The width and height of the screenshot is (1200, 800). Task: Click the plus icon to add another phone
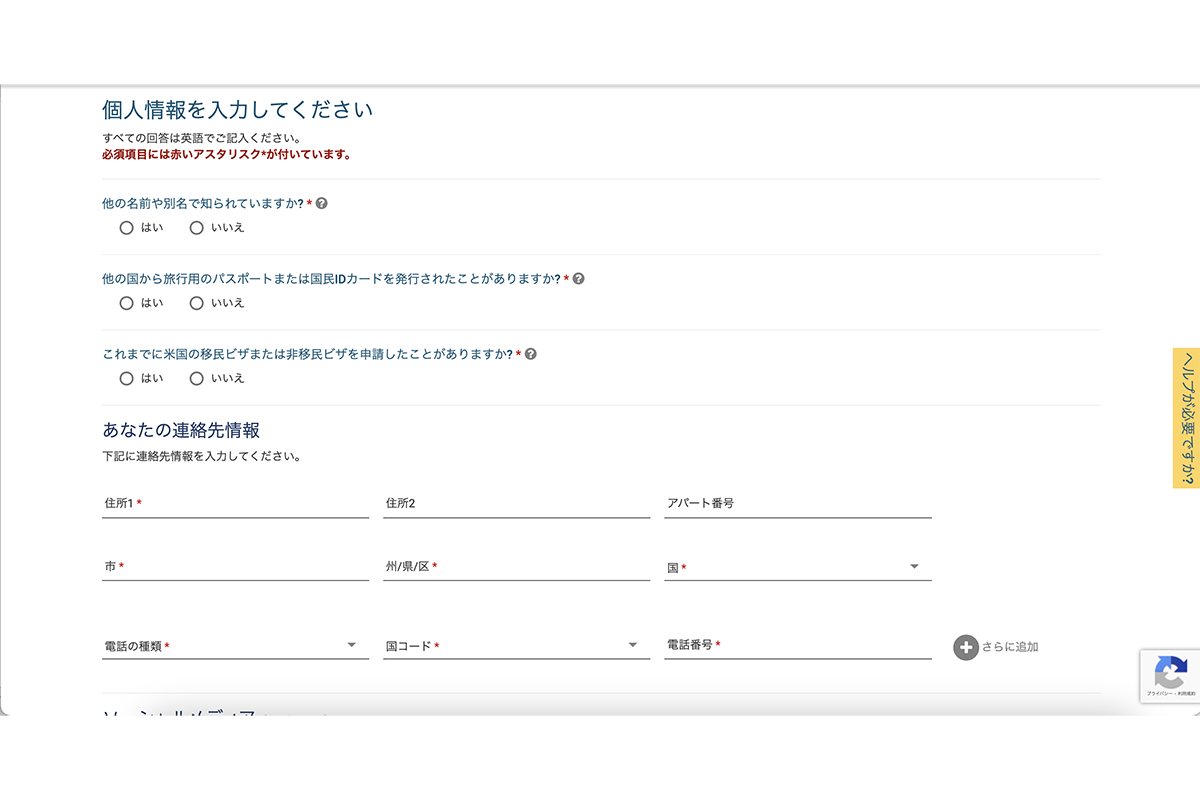click(965, 647)
